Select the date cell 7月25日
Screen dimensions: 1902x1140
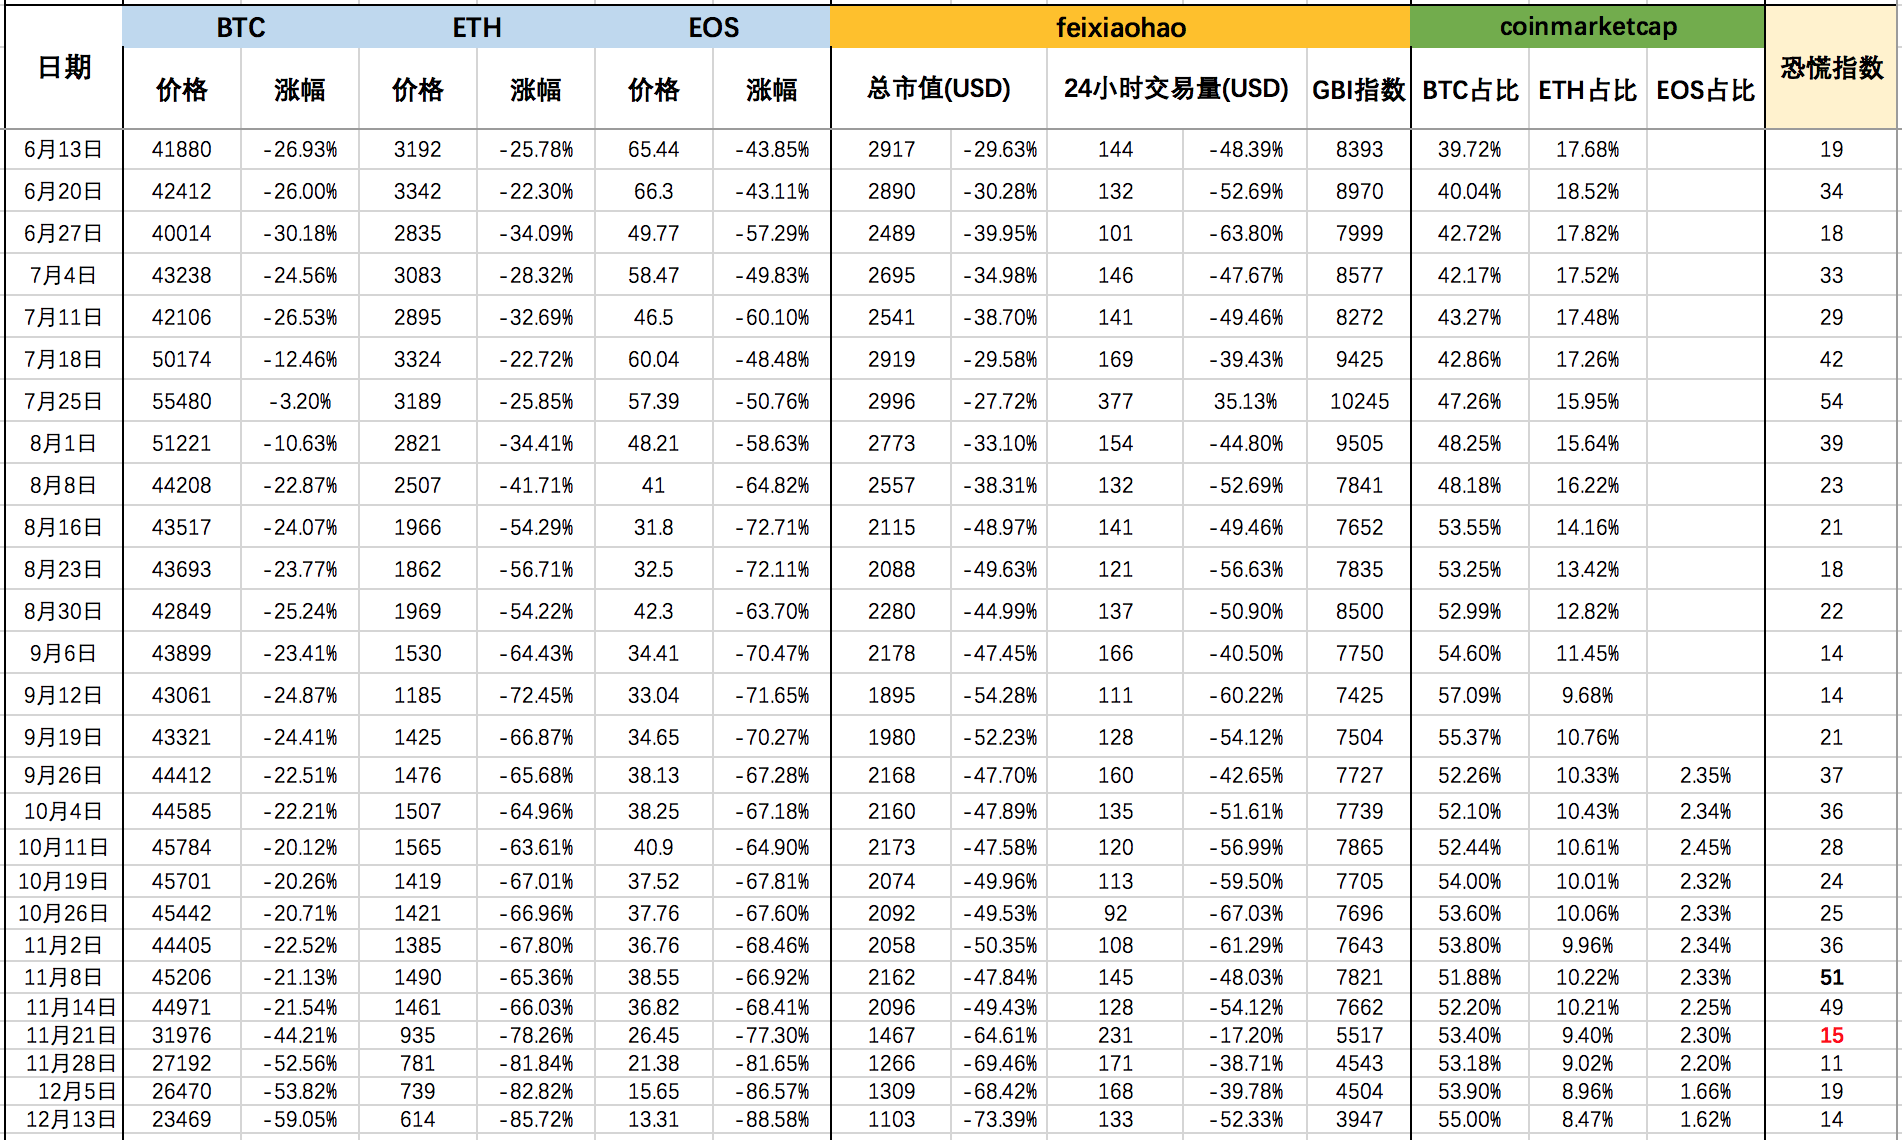(x=64, y=401)
